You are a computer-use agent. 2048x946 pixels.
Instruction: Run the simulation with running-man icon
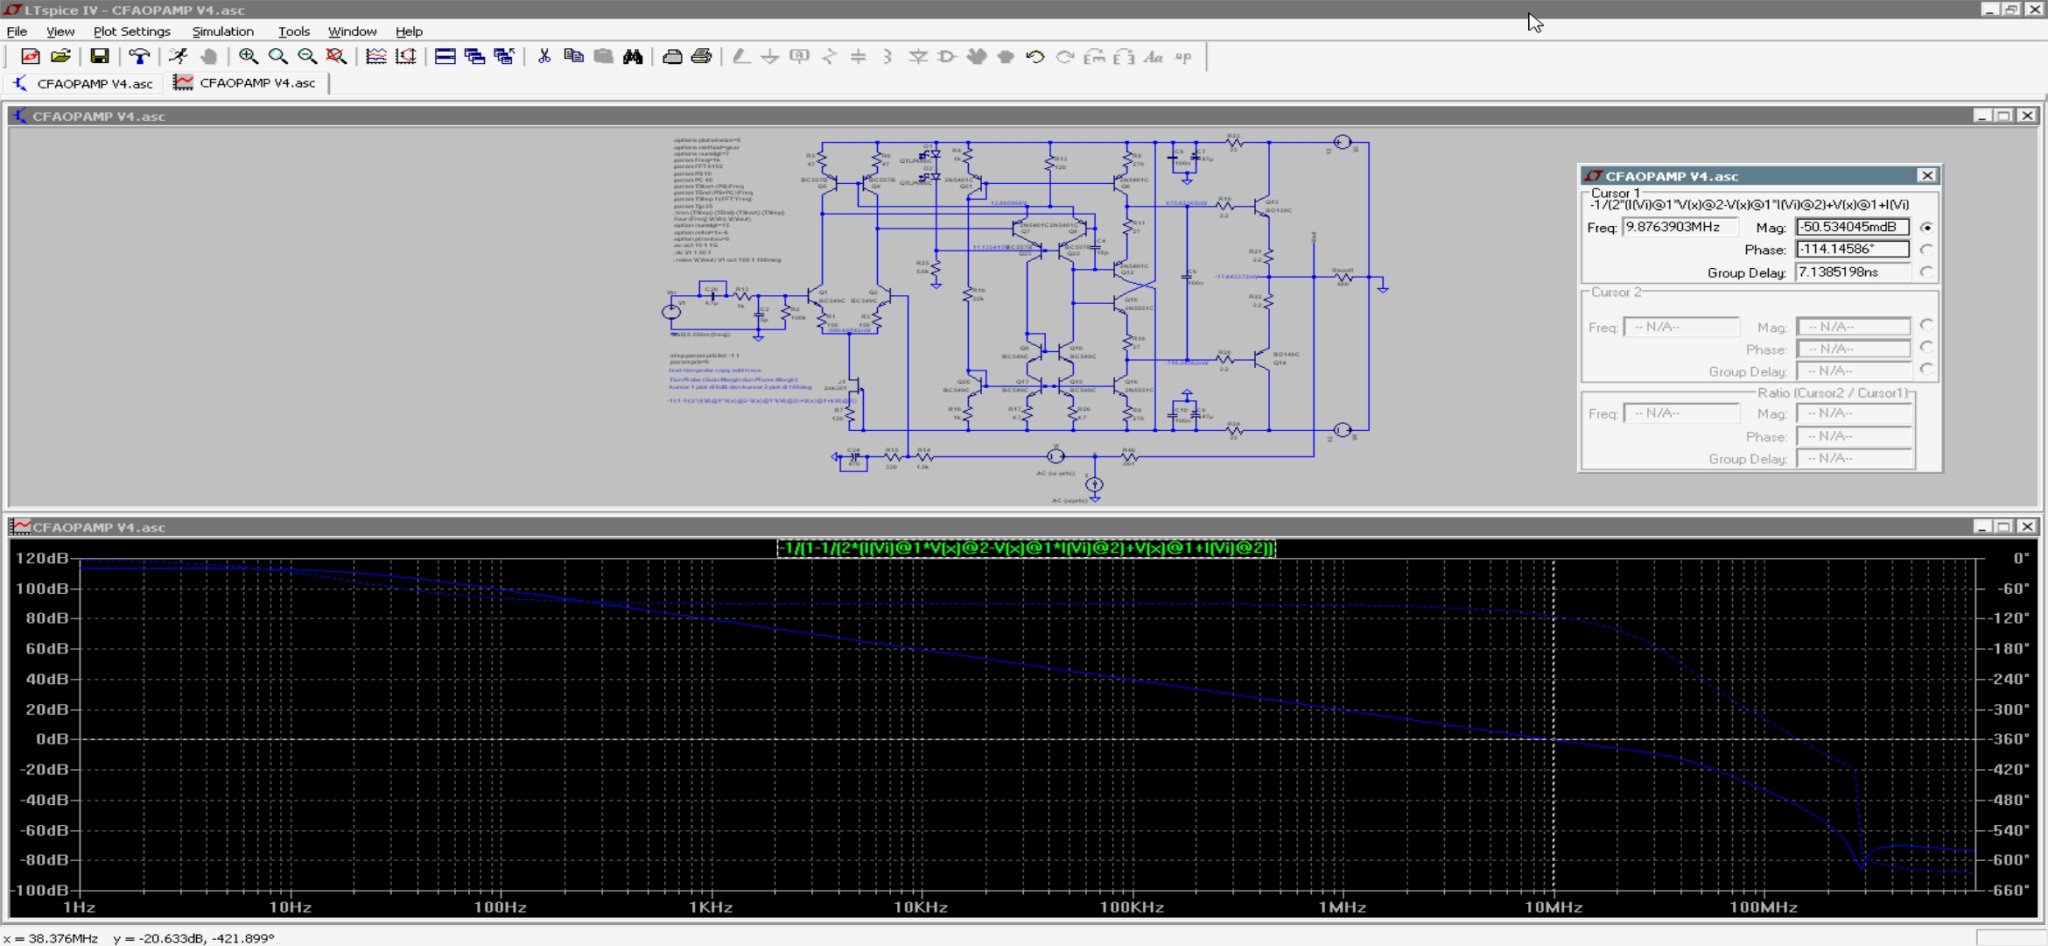tap(178, 57)
